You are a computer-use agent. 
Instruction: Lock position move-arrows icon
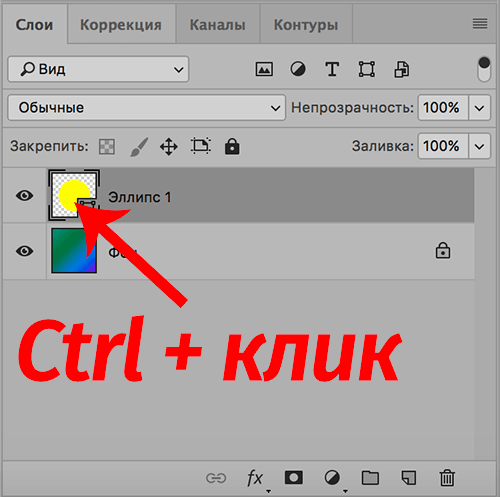click(x=169, y=147)
